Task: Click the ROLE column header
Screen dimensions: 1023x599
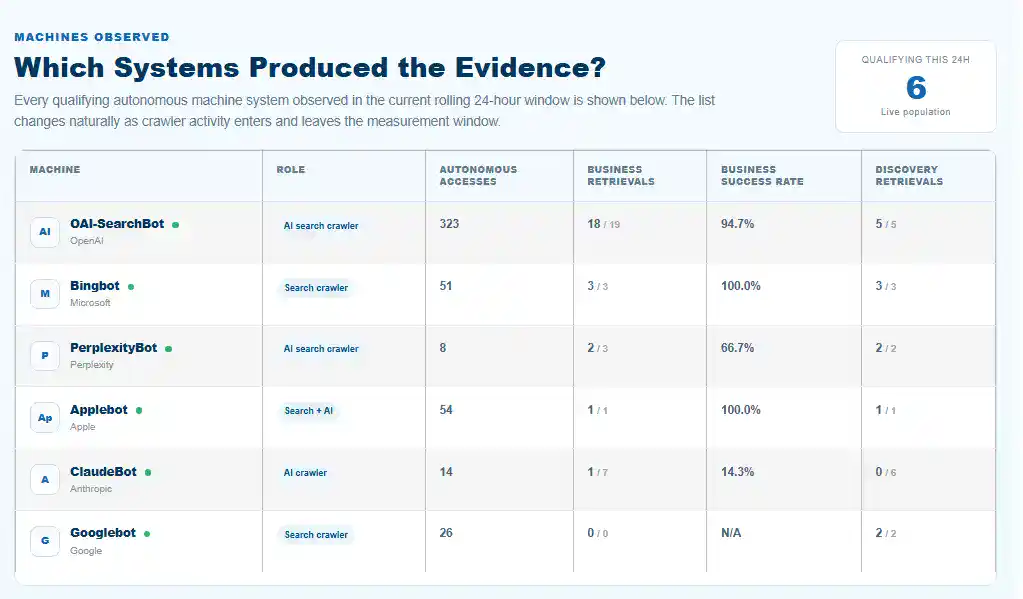Action: coord(291,170)
